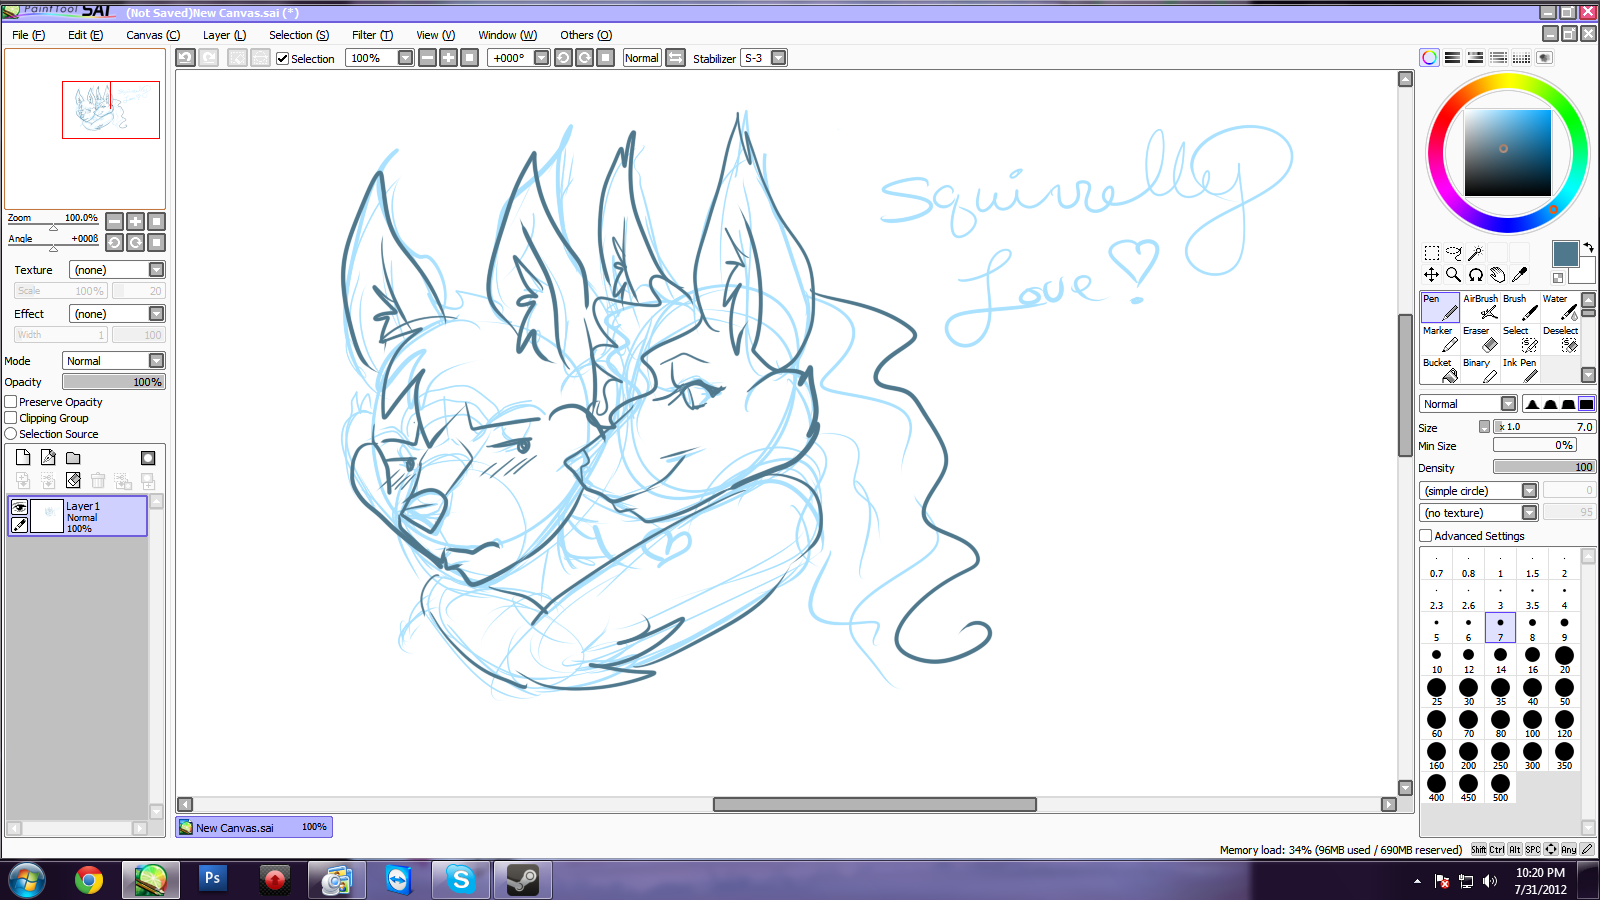This screenshot has width=1600, height=900.
Task: Toggle the color wheel panel
Action: pos(1430,58)
